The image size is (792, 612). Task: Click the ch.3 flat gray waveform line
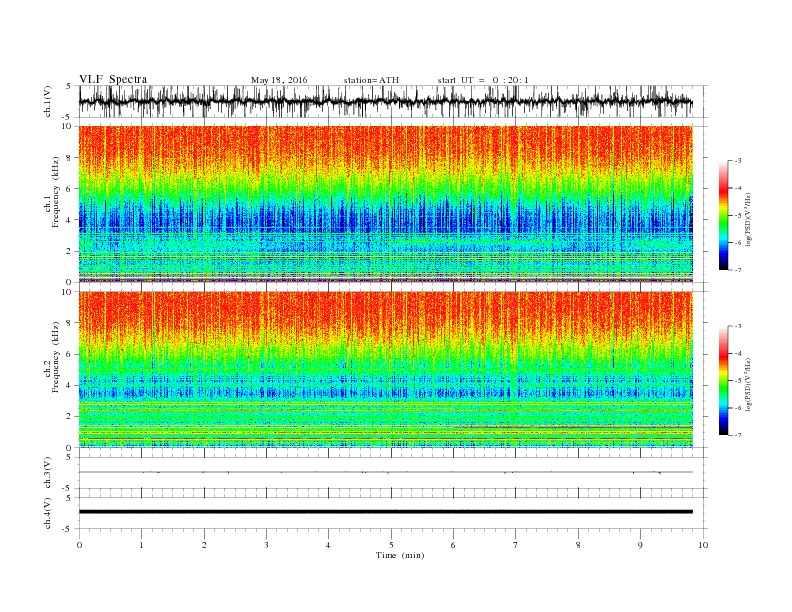pyautogui.click(x=386, y=472)
